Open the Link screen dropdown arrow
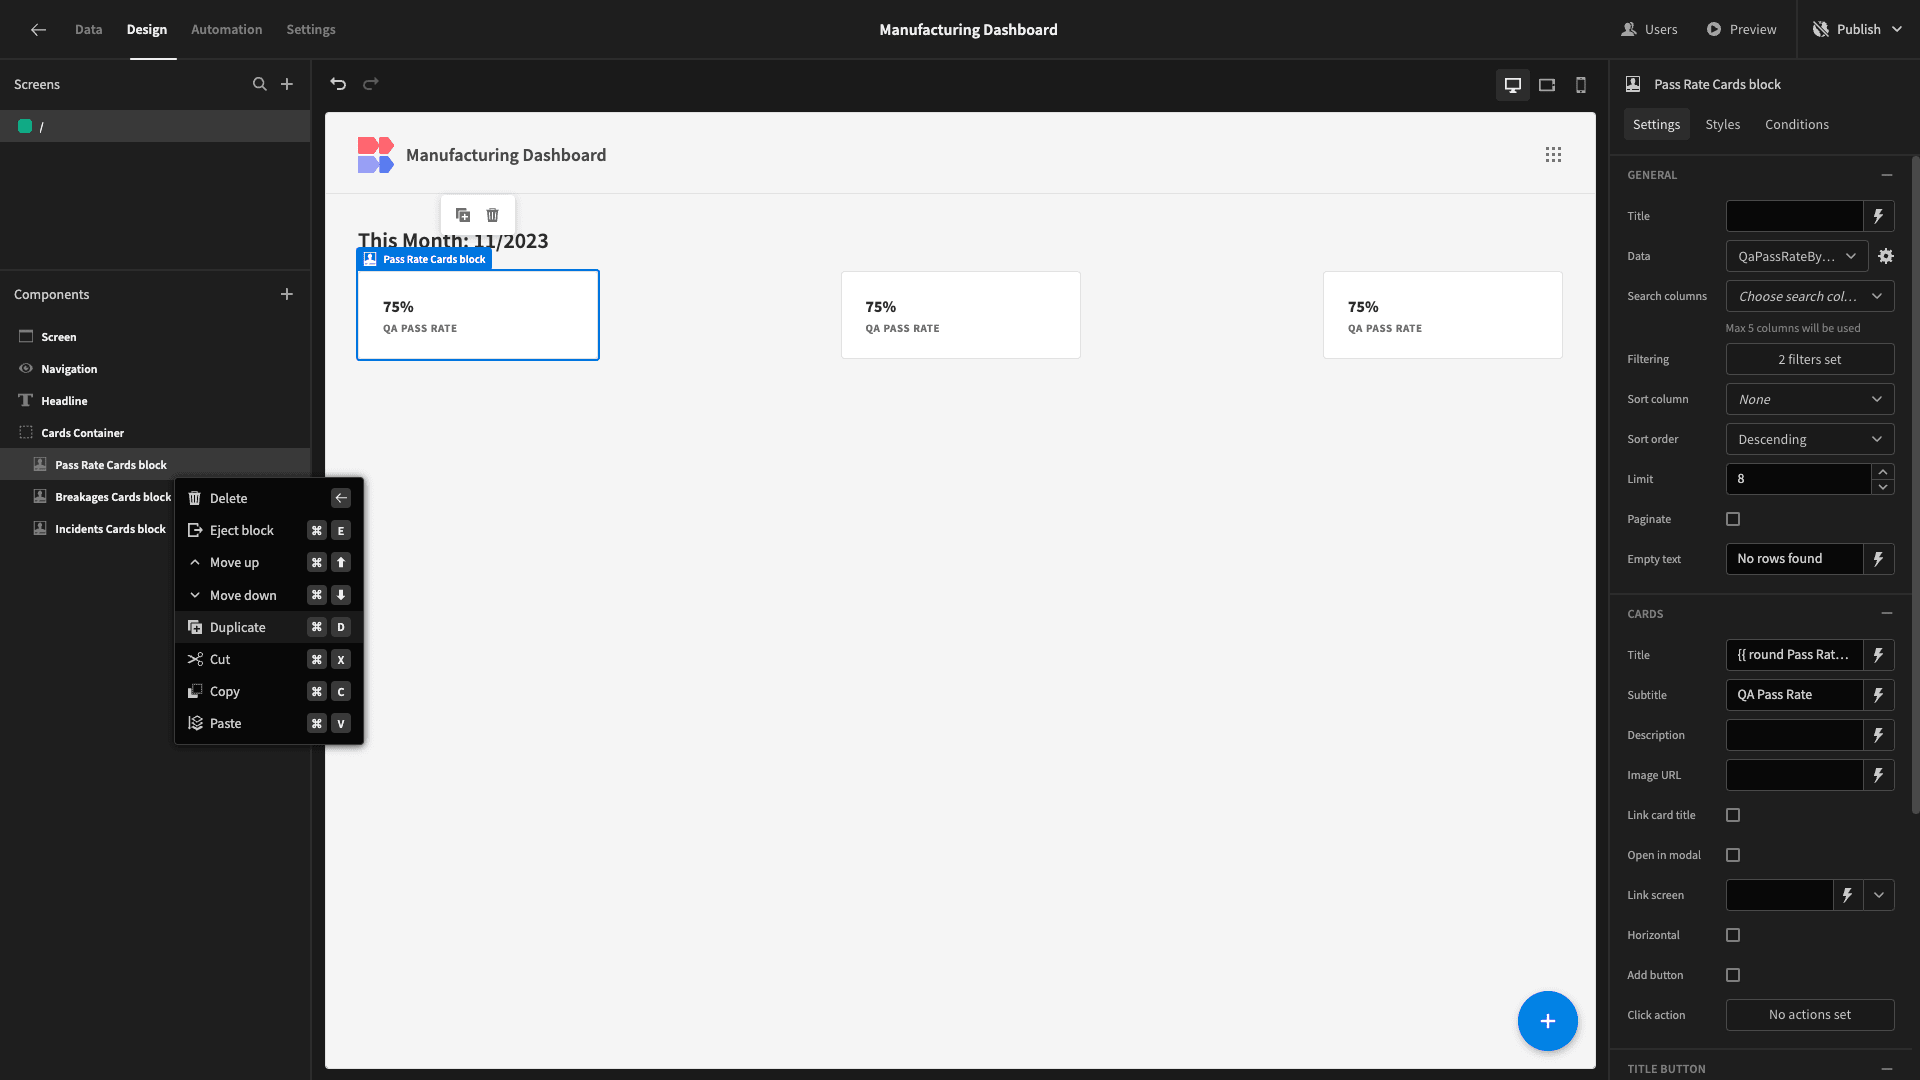Image resolution: width=1920 pixels, height=1080 pixels. point(1879,895)
